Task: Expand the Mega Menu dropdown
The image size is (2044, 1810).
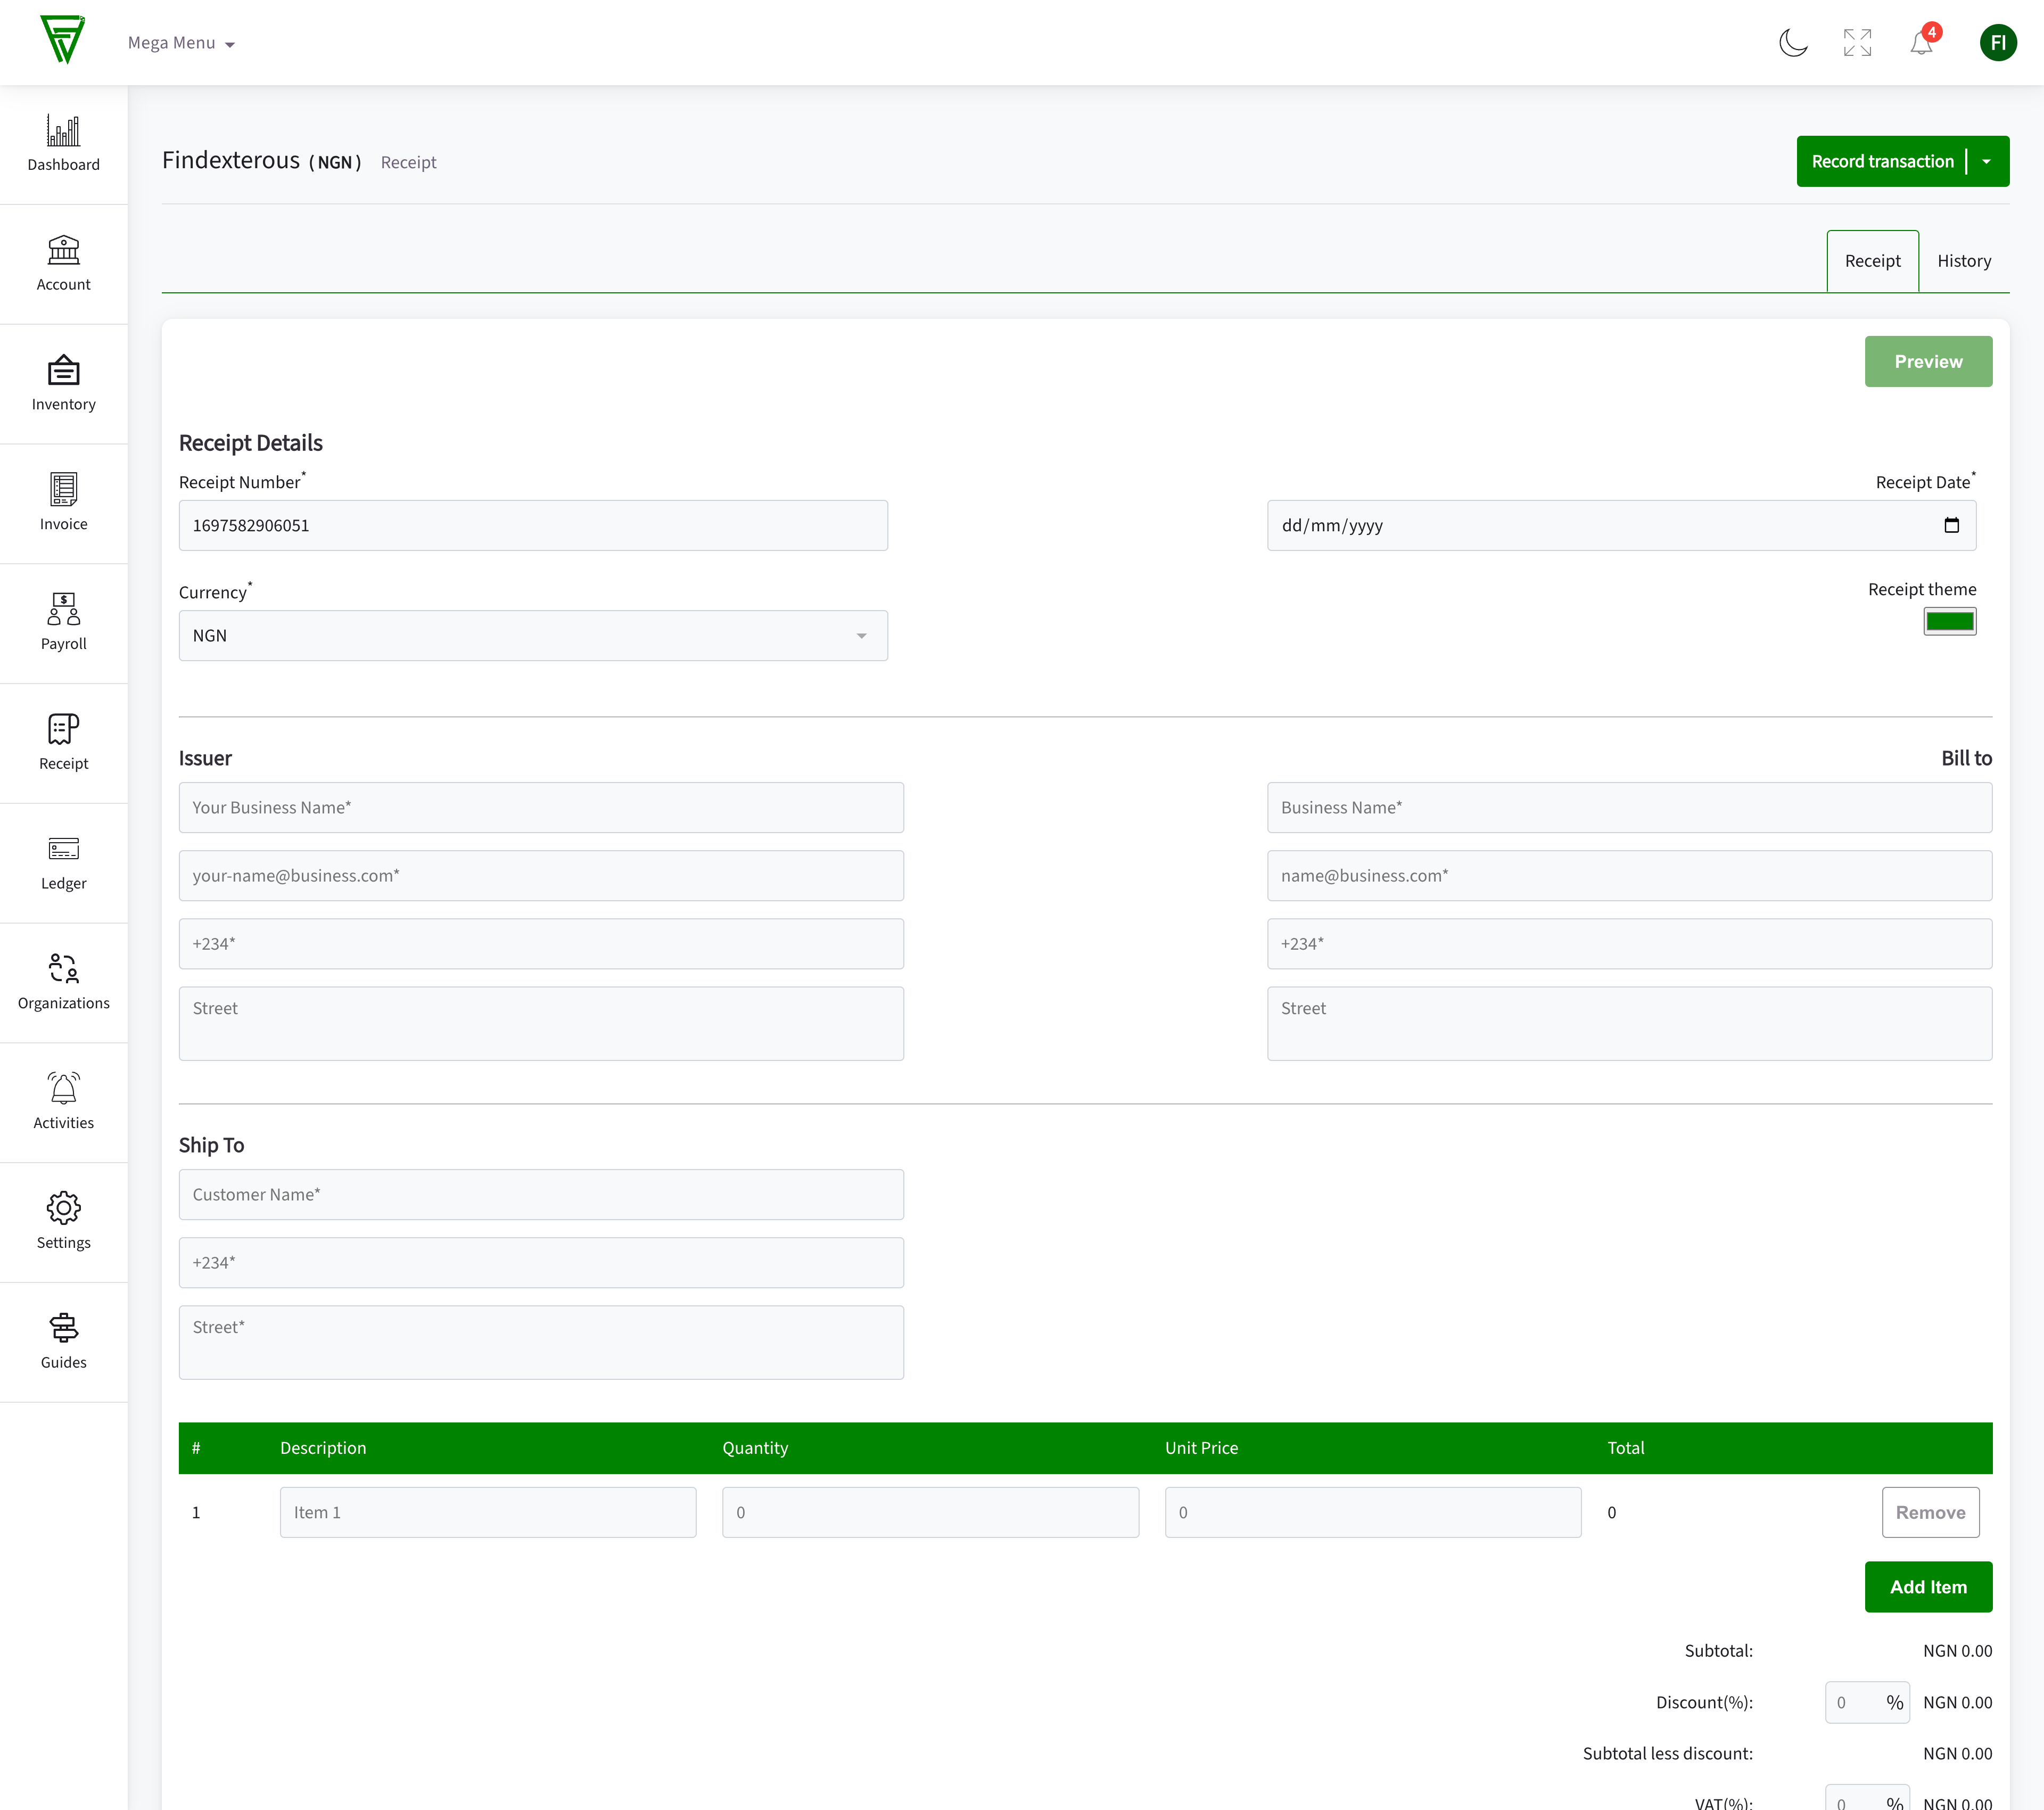Action: point(181,43)
